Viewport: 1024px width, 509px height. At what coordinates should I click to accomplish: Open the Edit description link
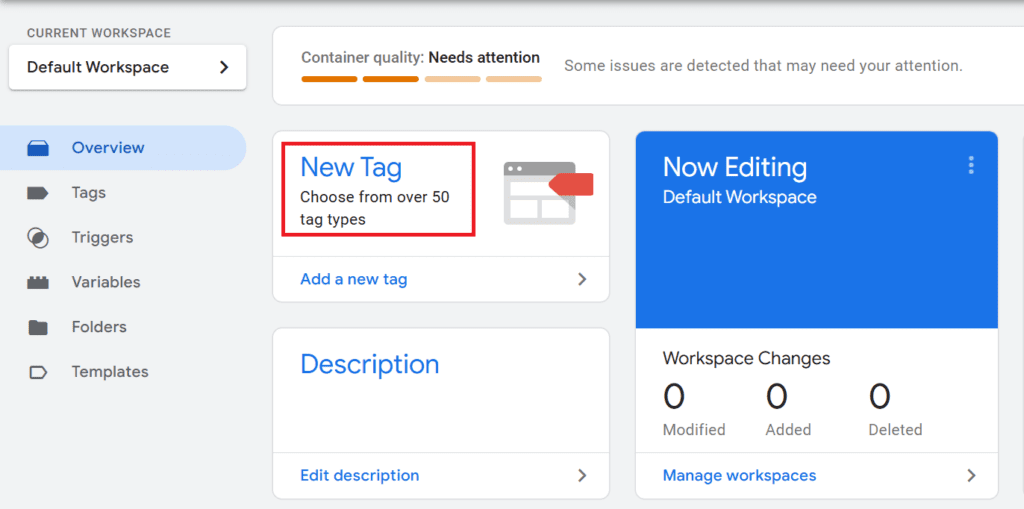click(360, 476)
